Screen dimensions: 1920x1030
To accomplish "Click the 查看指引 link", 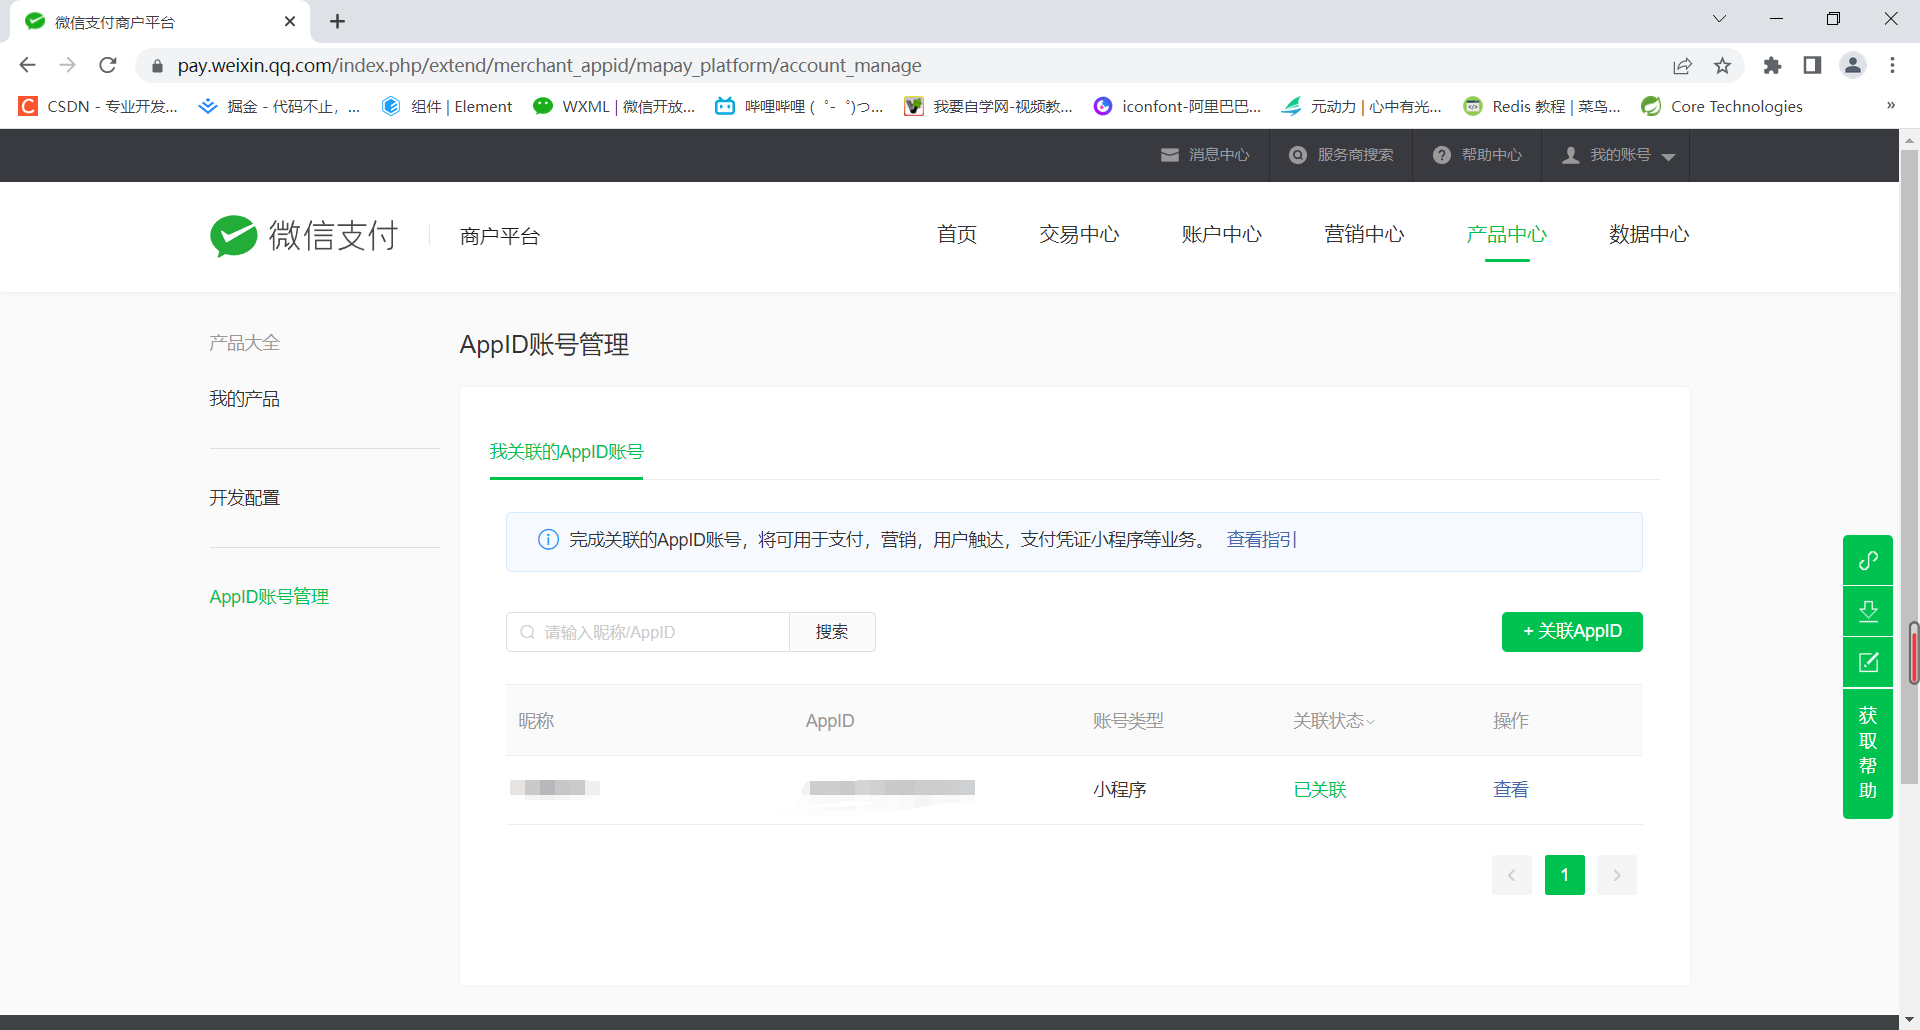I will point(1261,540).
